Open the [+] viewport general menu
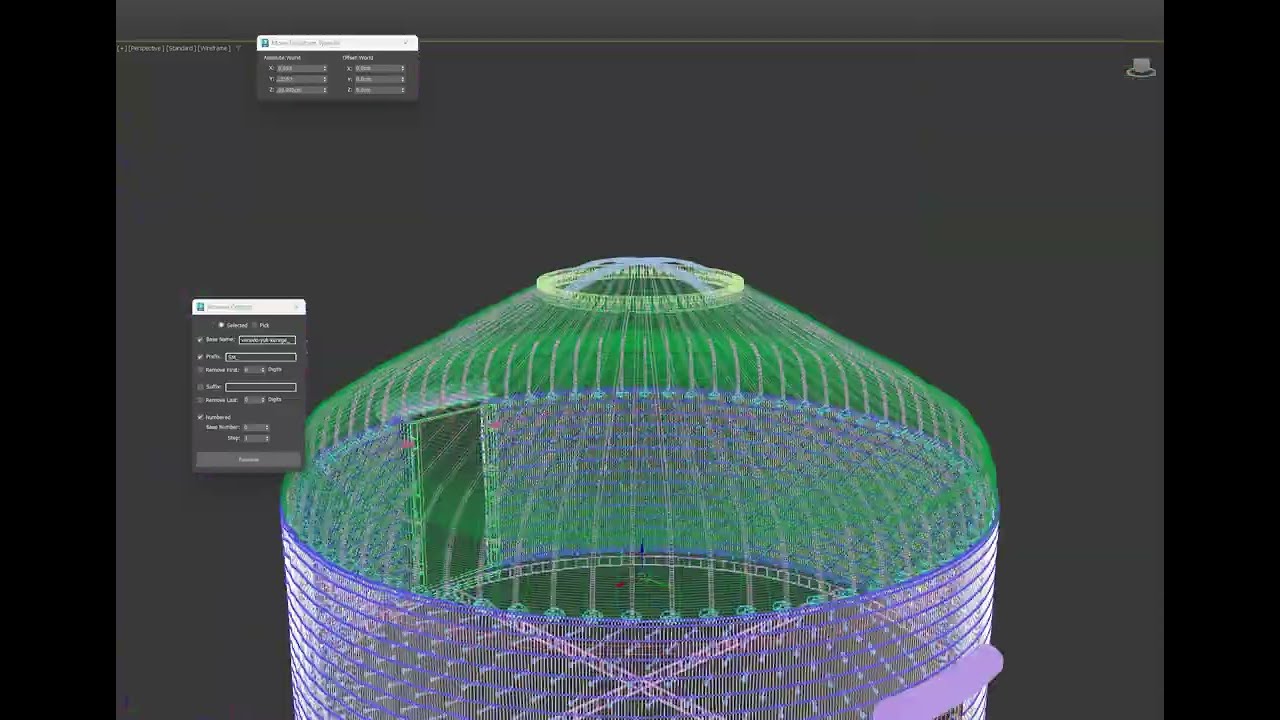 pos(122,48)
